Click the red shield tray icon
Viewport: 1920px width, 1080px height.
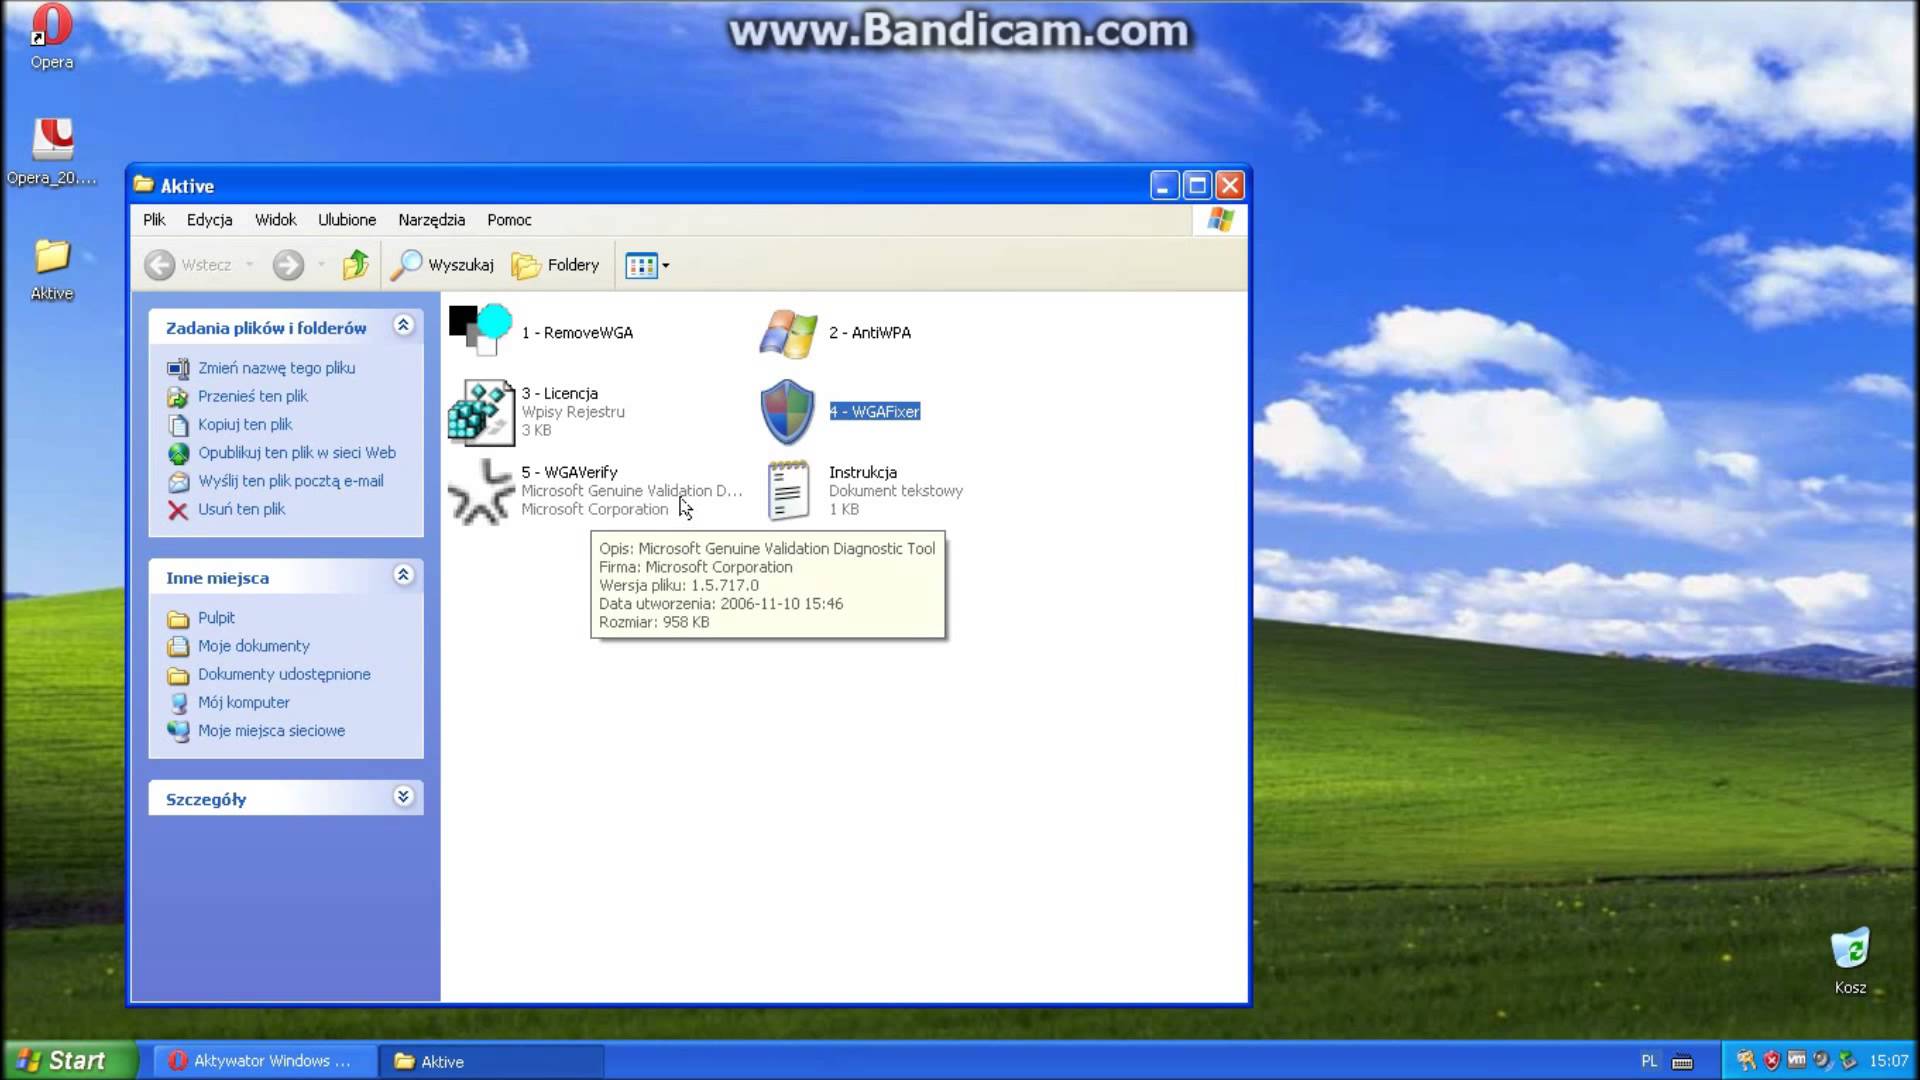1771,1061
